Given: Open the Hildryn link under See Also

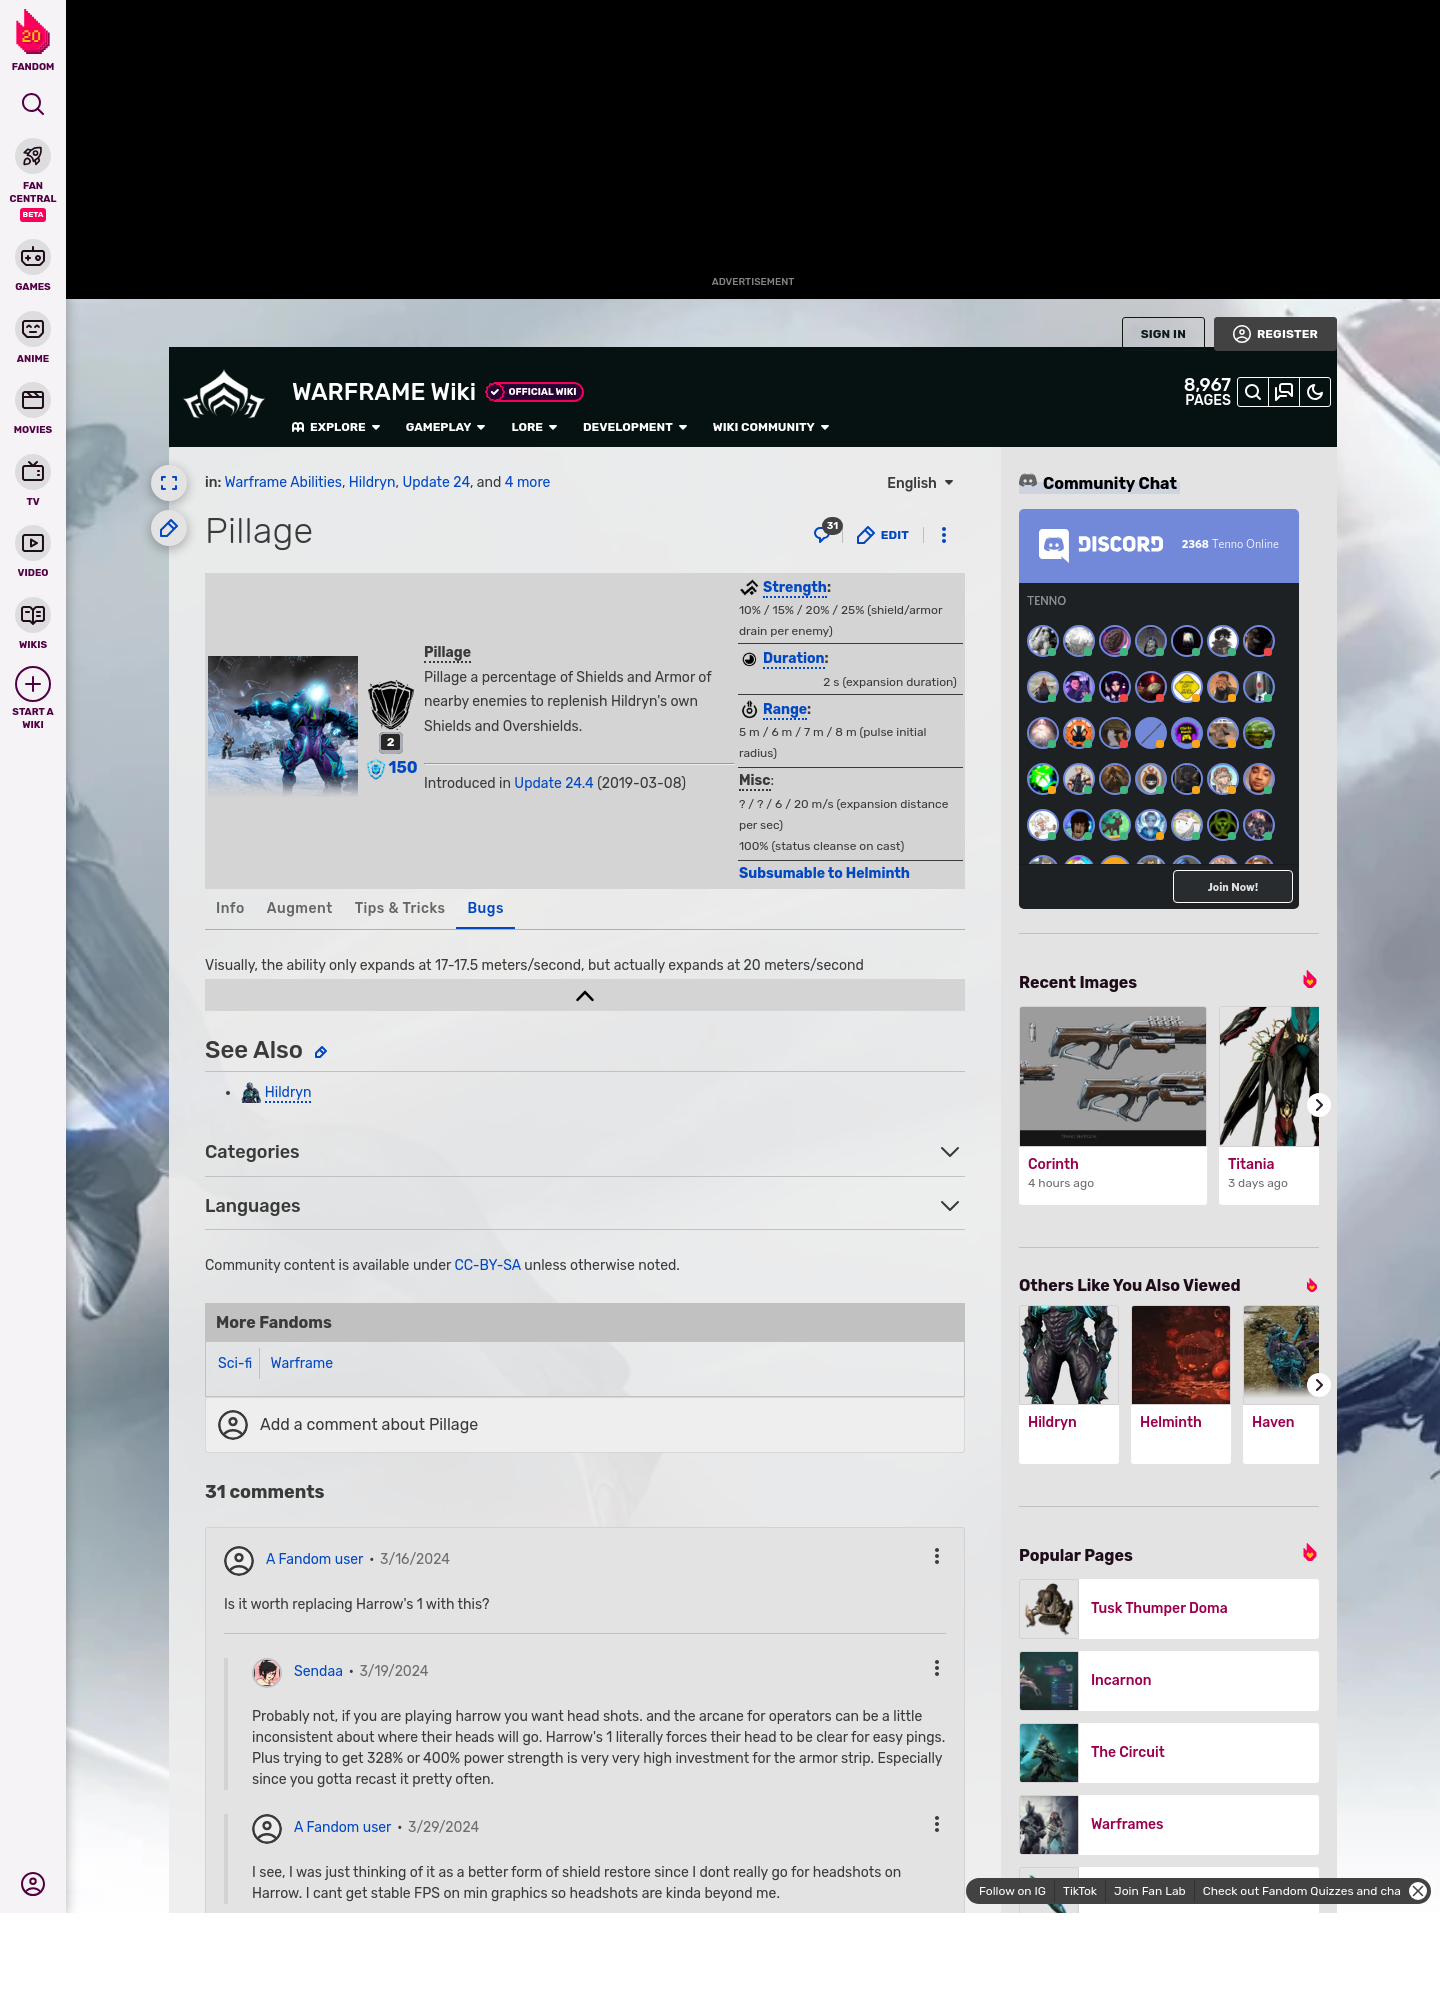Looking at the screenshot, I should pyautogui.click(x=288, y=1092).
